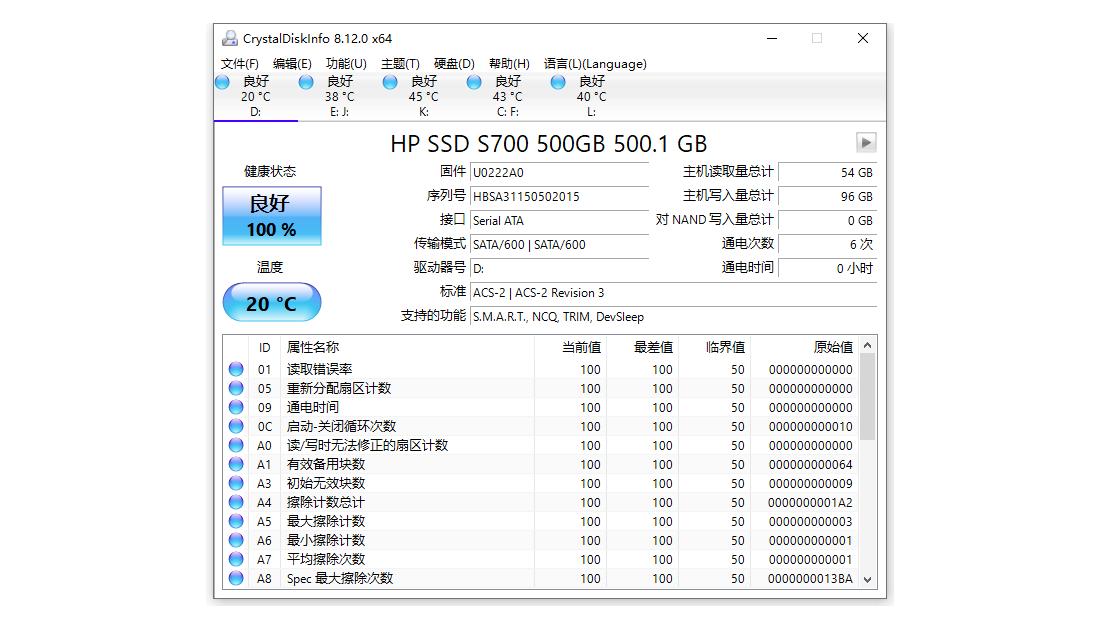
Task: Open the next drive with the arrow button
Action: coord(866,143)
